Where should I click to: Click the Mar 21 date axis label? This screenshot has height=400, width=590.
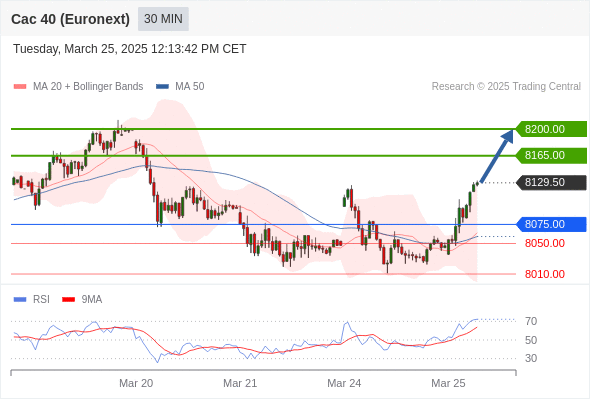click(x=240, y=383)
